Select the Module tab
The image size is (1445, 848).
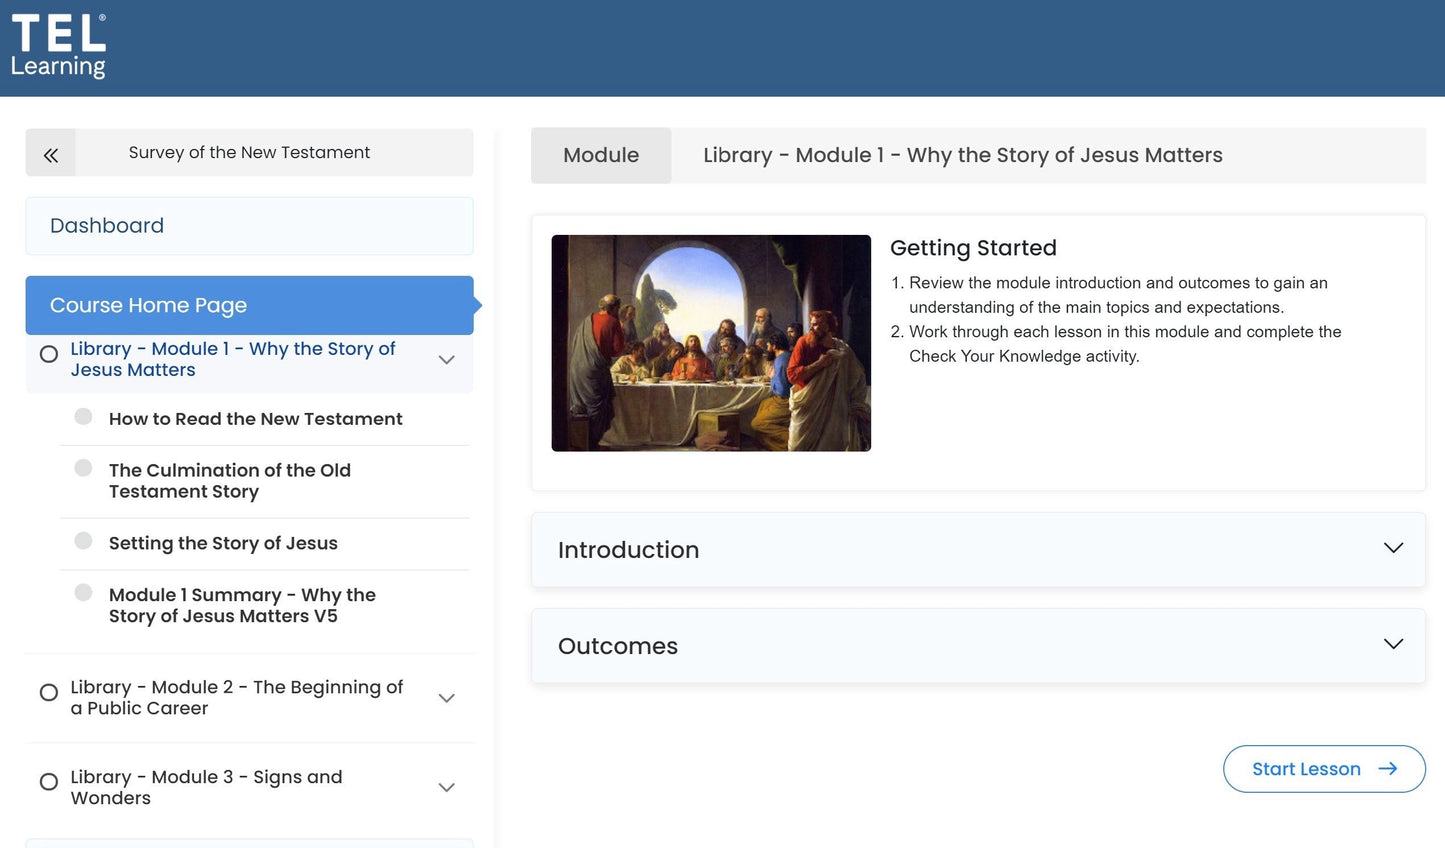pyautogui.click(x=600, y=155)
